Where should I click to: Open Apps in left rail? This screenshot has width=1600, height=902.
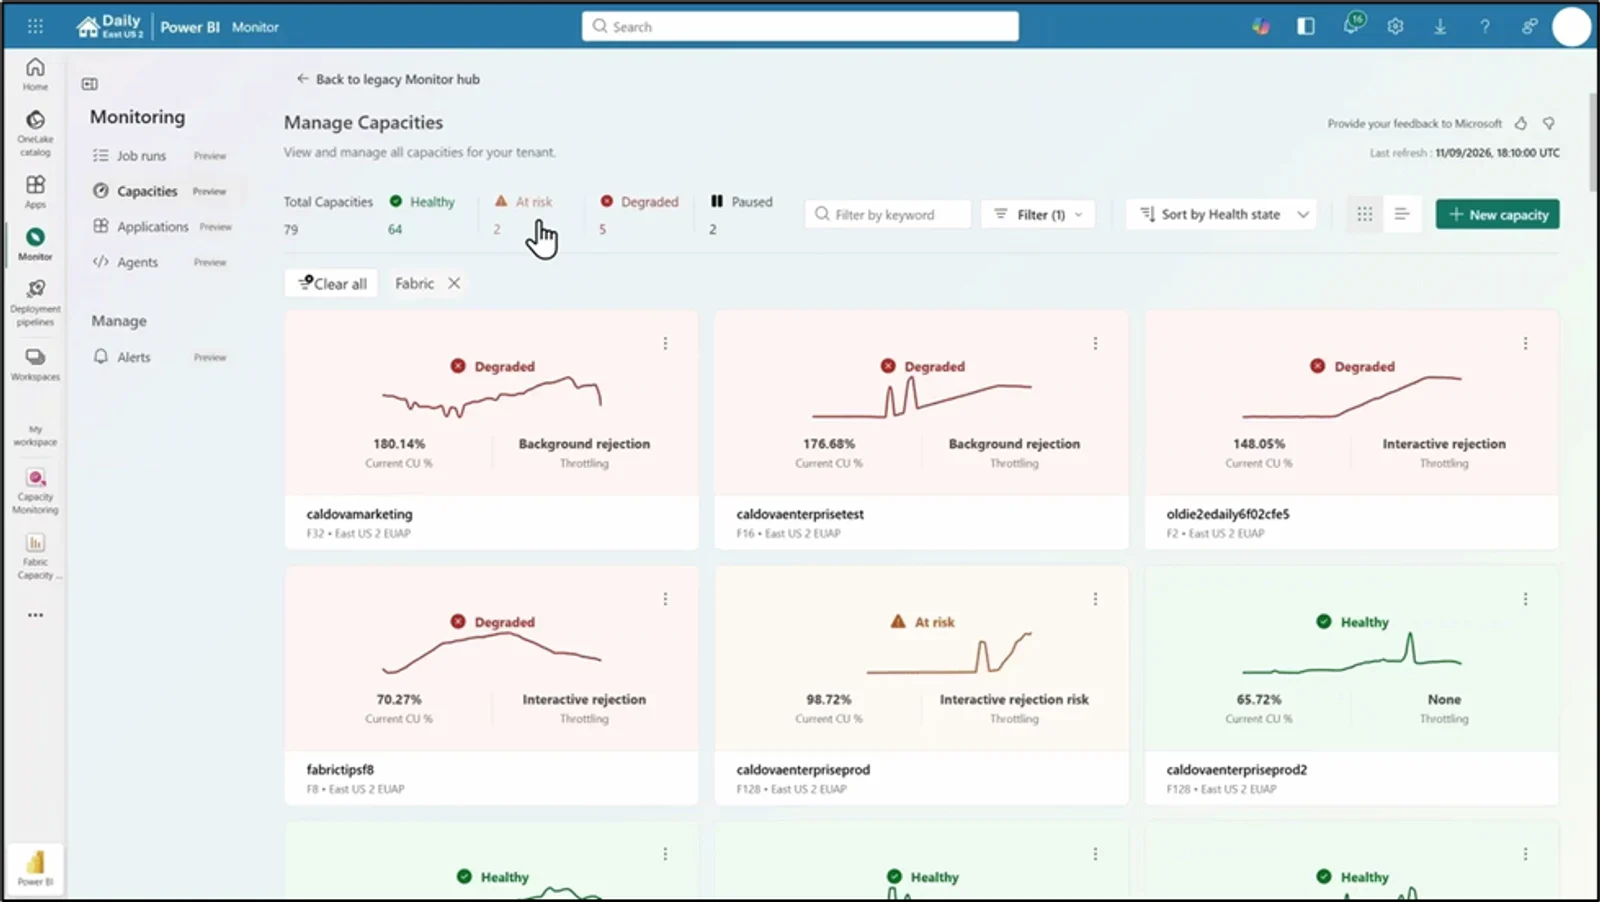point(35,191)
